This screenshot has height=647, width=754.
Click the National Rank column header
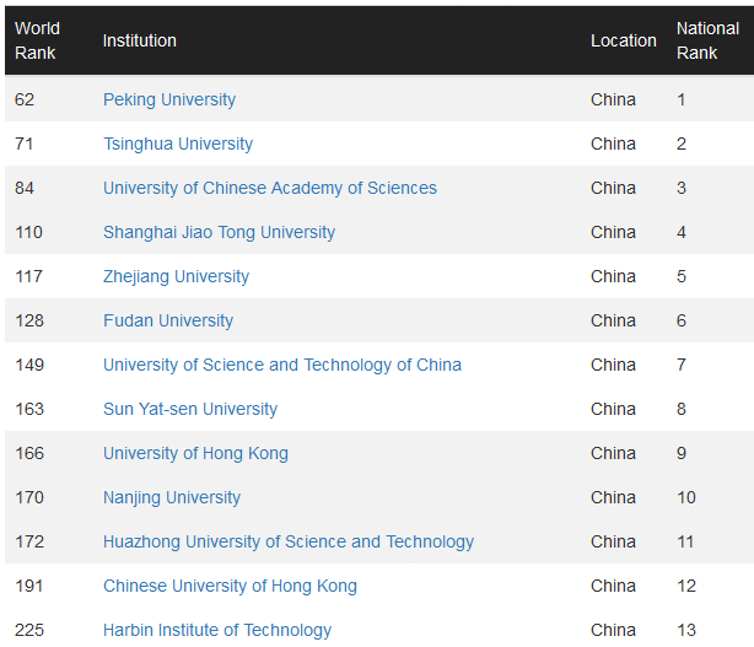pos(707,40)
